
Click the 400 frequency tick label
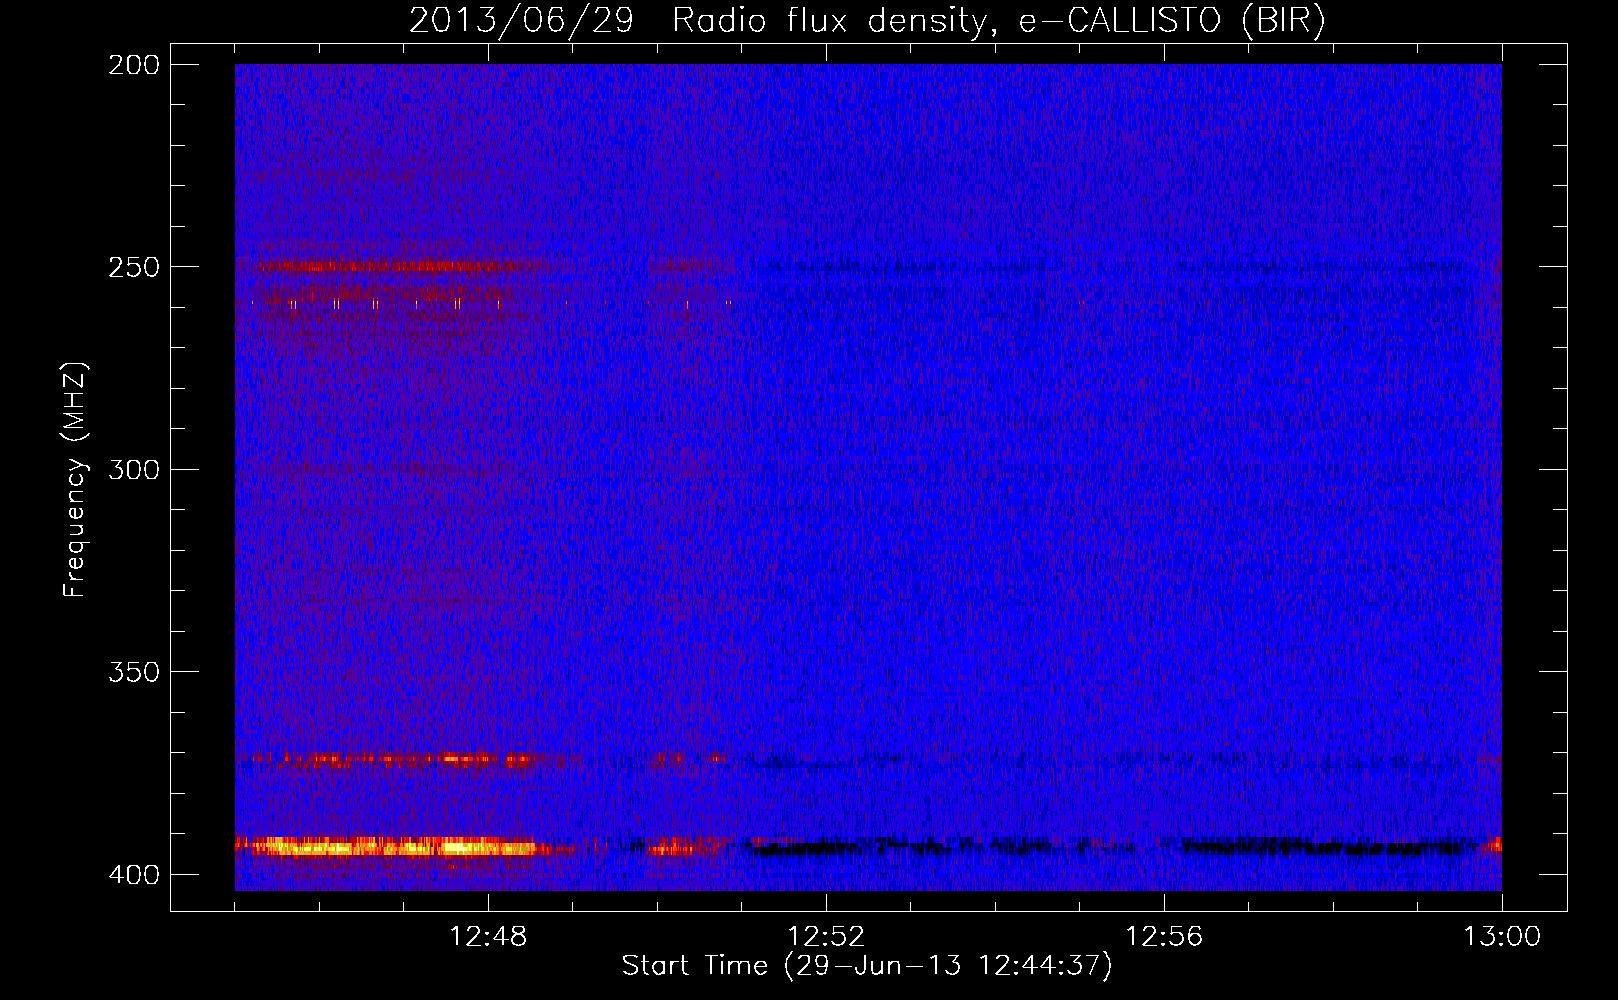point(134,874)
